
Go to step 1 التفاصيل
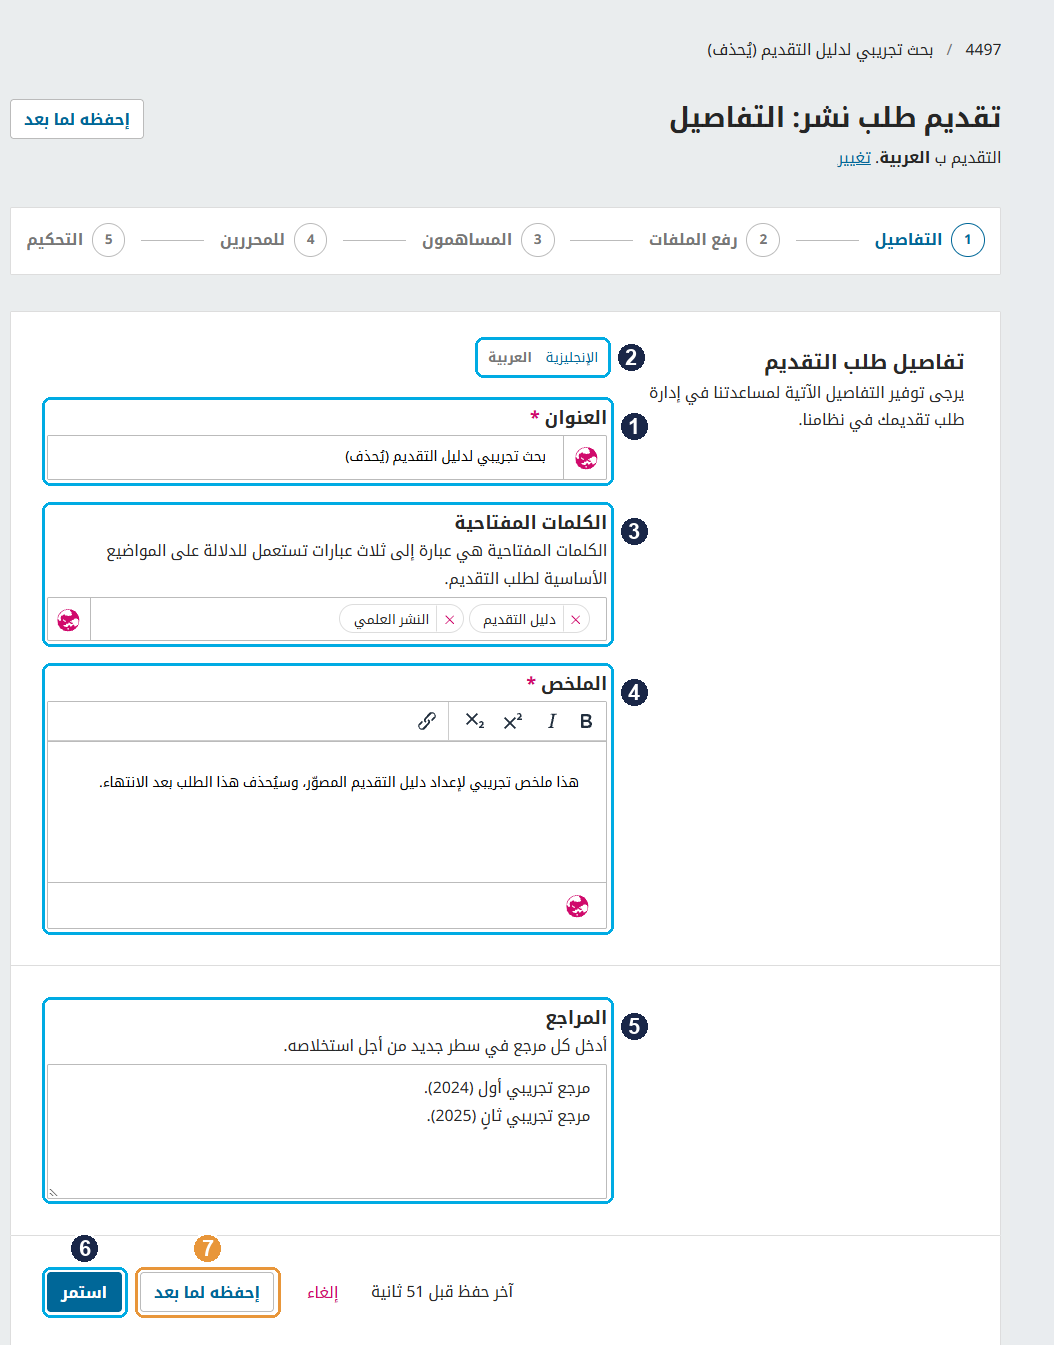(929, 240)
